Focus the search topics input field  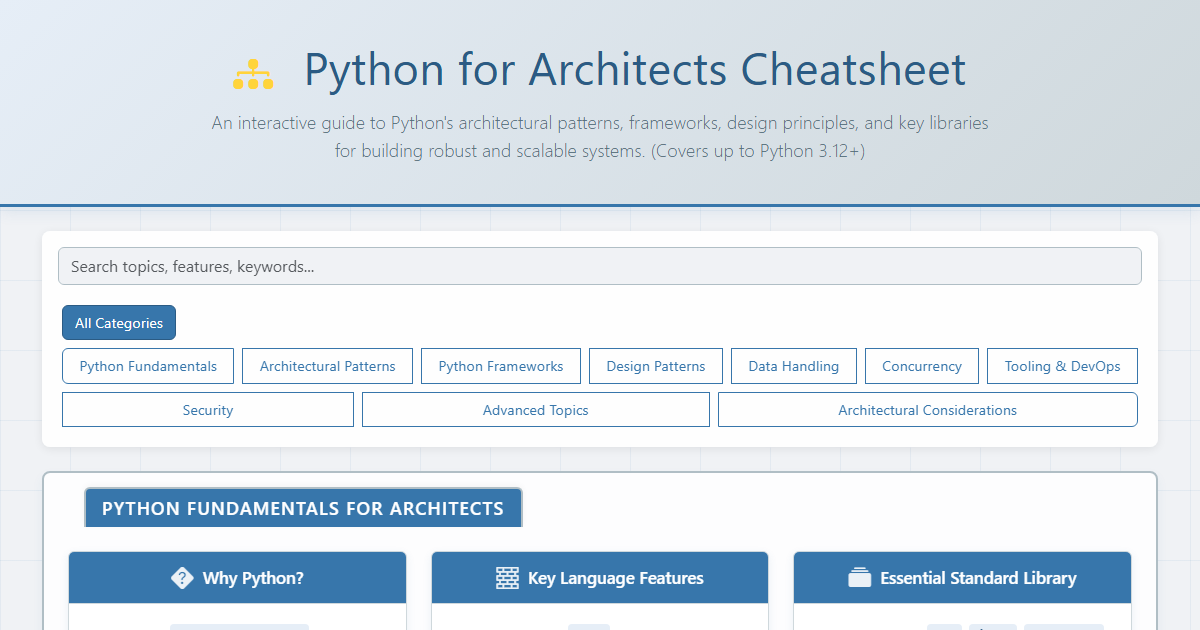point(600,266)
